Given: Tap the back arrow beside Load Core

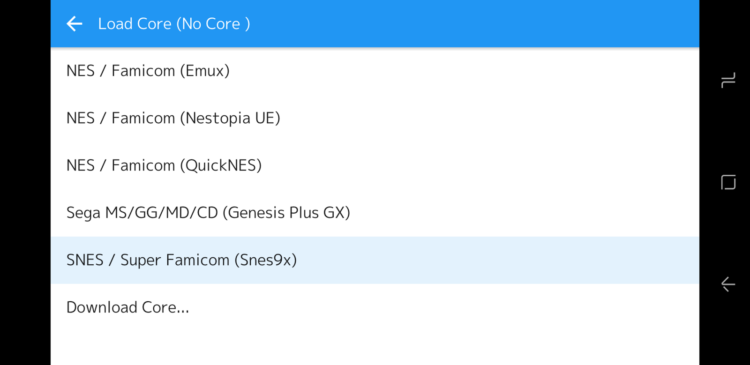Looking at the screenshot, I should (x=74, y=23).
